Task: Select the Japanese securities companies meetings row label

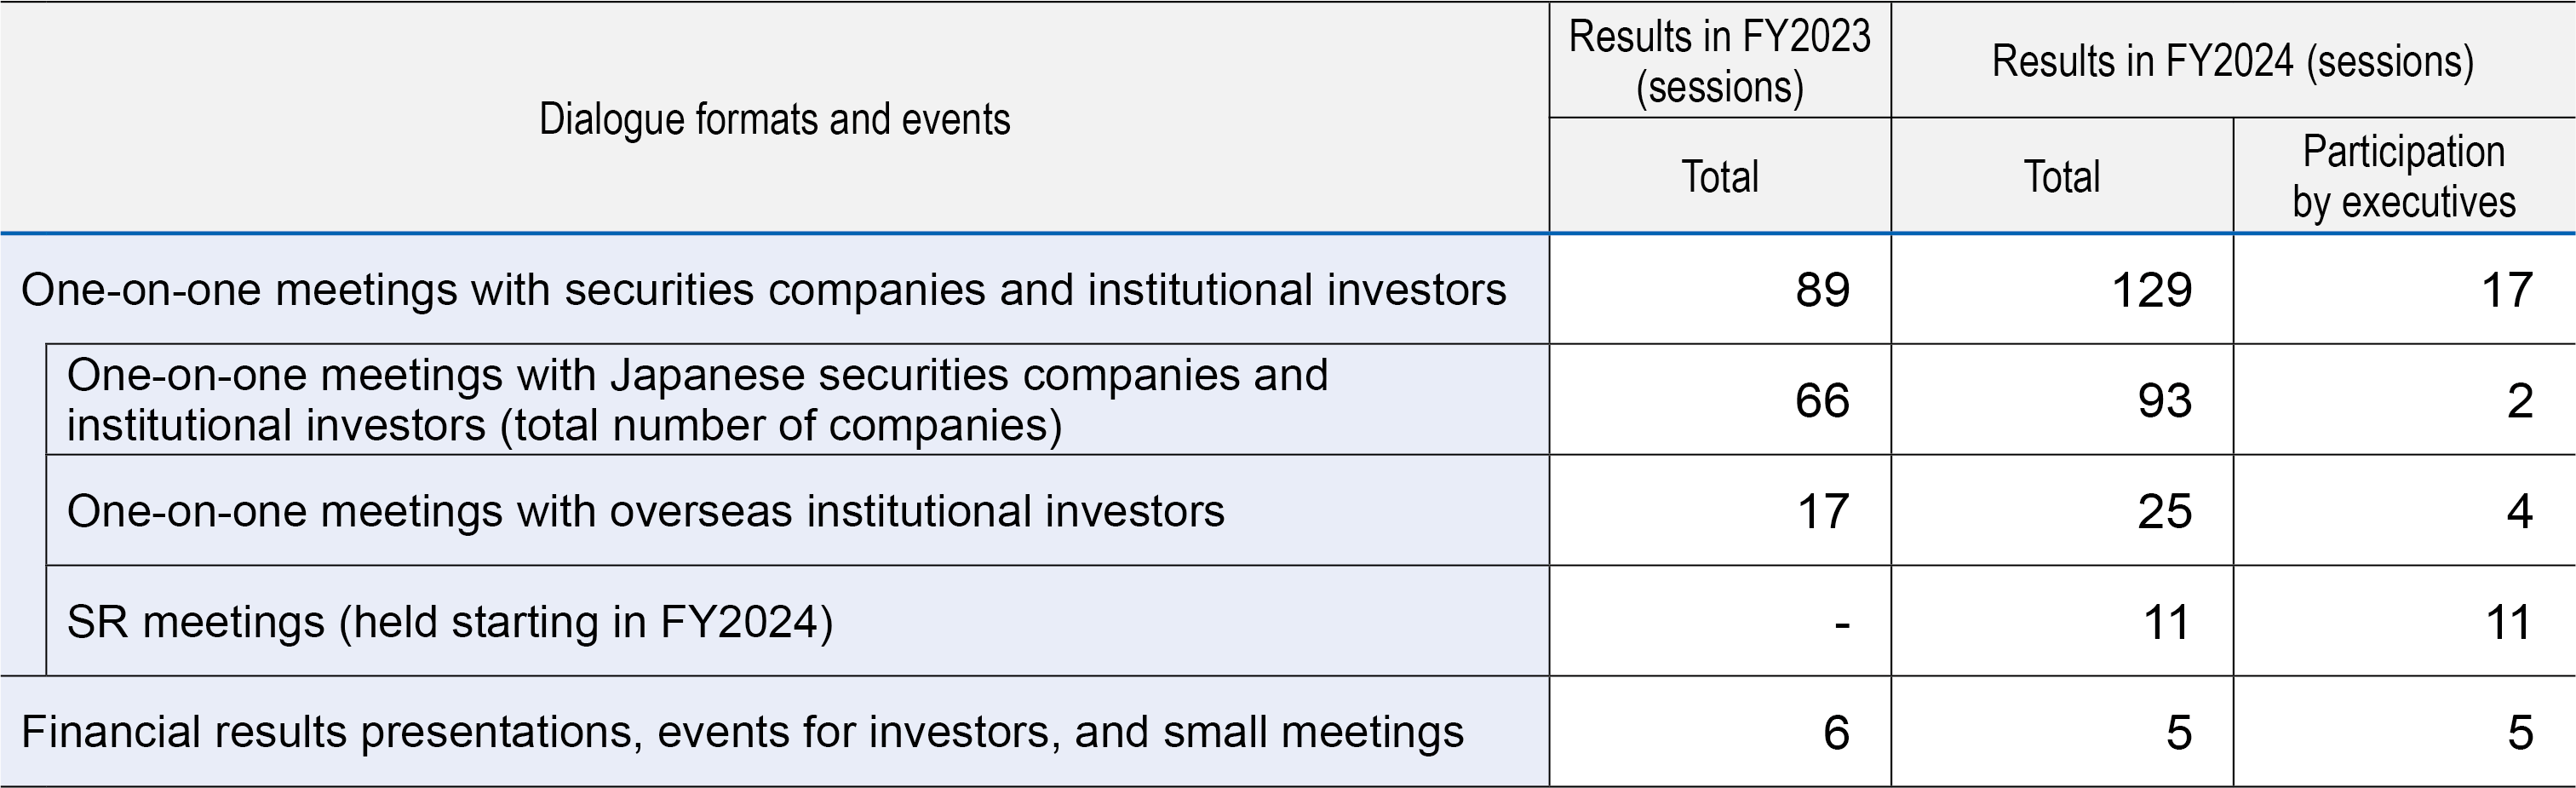Action: [x=697, y=400]
